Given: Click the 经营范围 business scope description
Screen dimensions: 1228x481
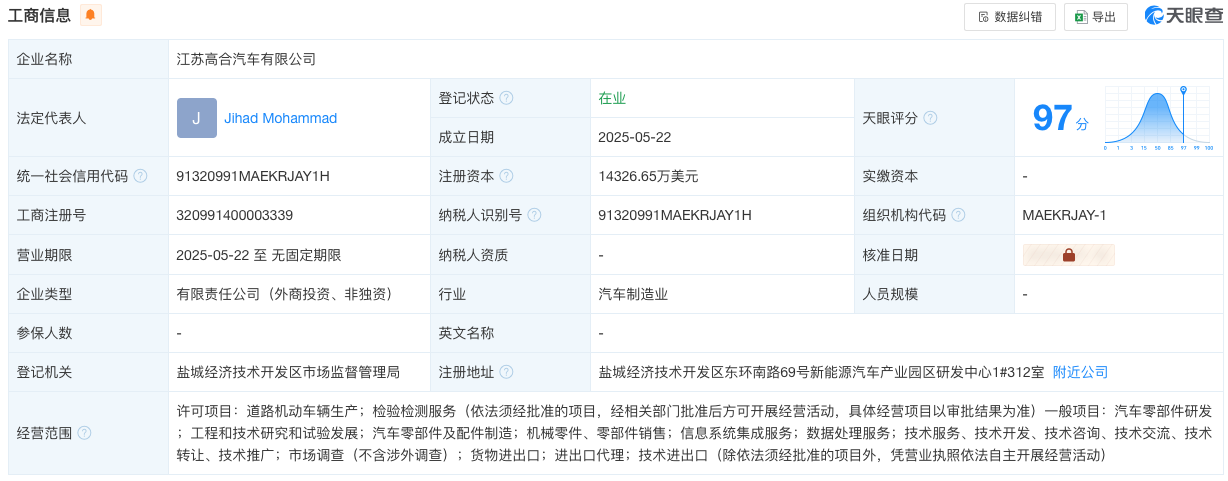Looking at the screenshot, I should (695, 433).
